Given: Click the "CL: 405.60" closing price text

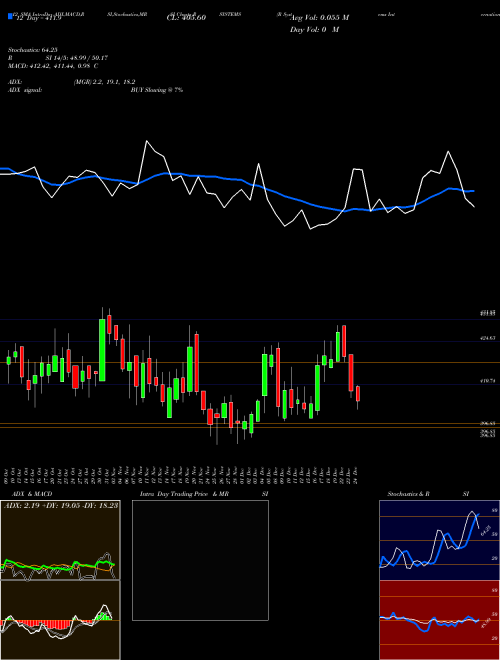Looking at the screenshot, I should point(186,18).
